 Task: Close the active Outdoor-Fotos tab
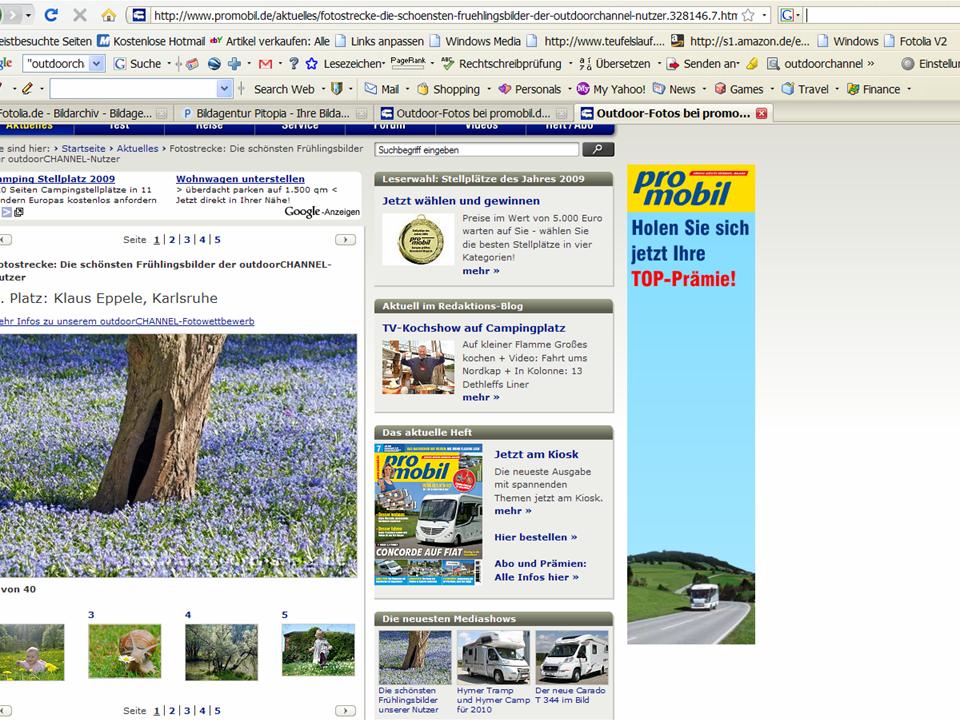coord(761,113)
